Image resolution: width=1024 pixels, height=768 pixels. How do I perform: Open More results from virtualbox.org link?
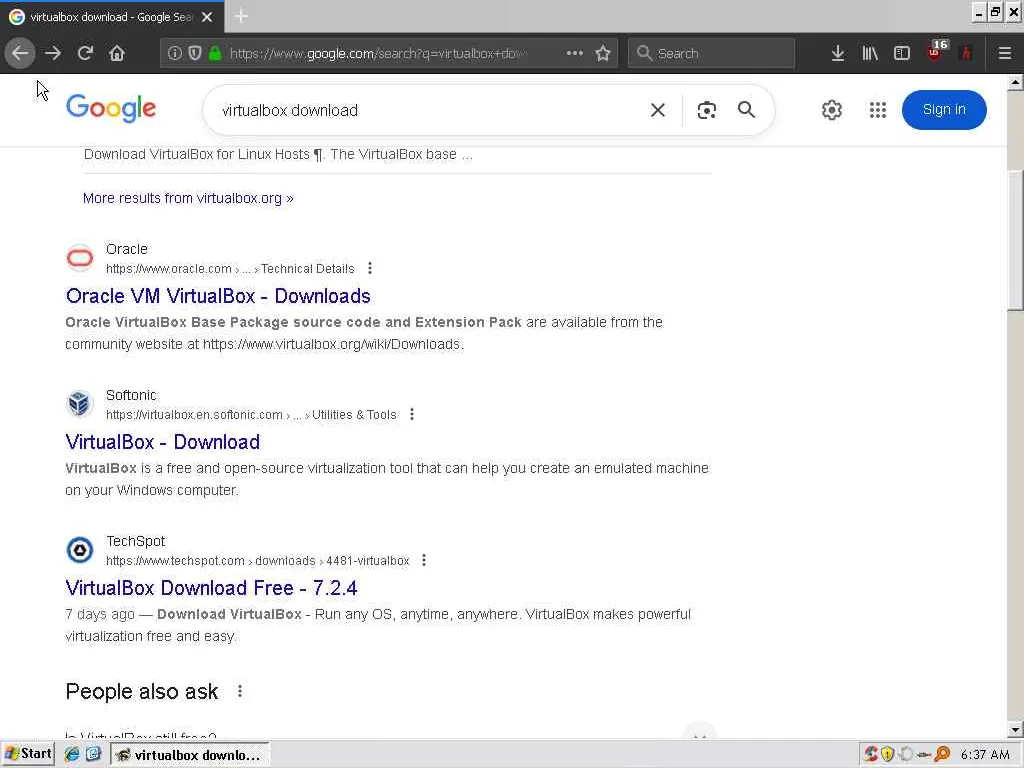tap(188, 198)
